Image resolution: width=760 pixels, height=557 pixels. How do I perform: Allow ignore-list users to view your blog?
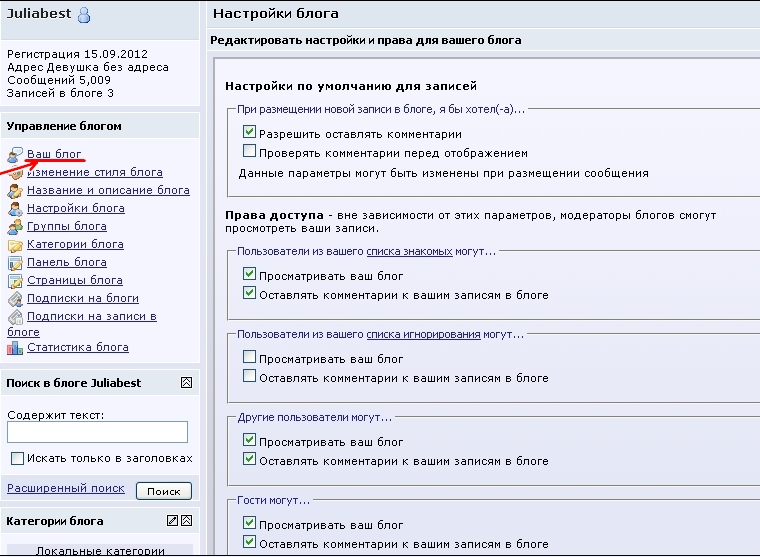click(250, 358)
